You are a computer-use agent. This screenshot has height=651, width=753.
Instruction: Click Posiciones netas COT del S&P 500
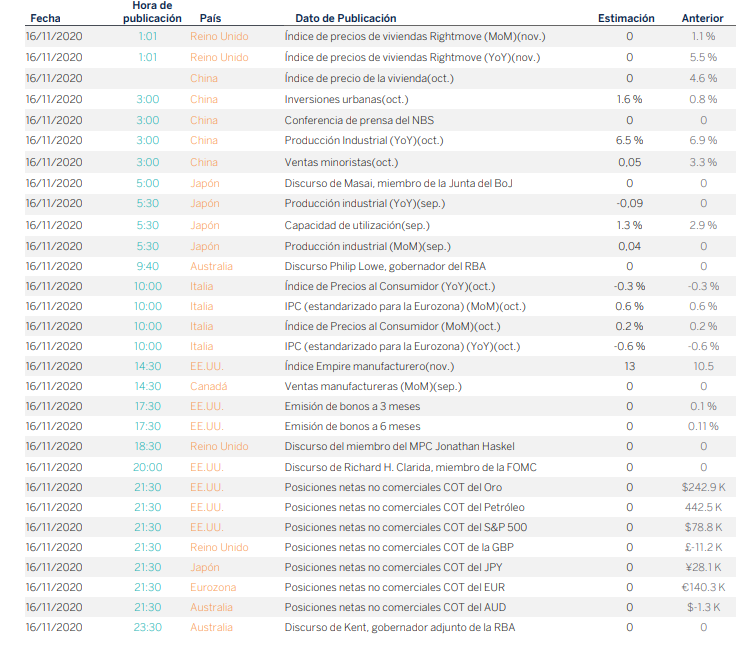pyautogui.click(x=404, y=527)
